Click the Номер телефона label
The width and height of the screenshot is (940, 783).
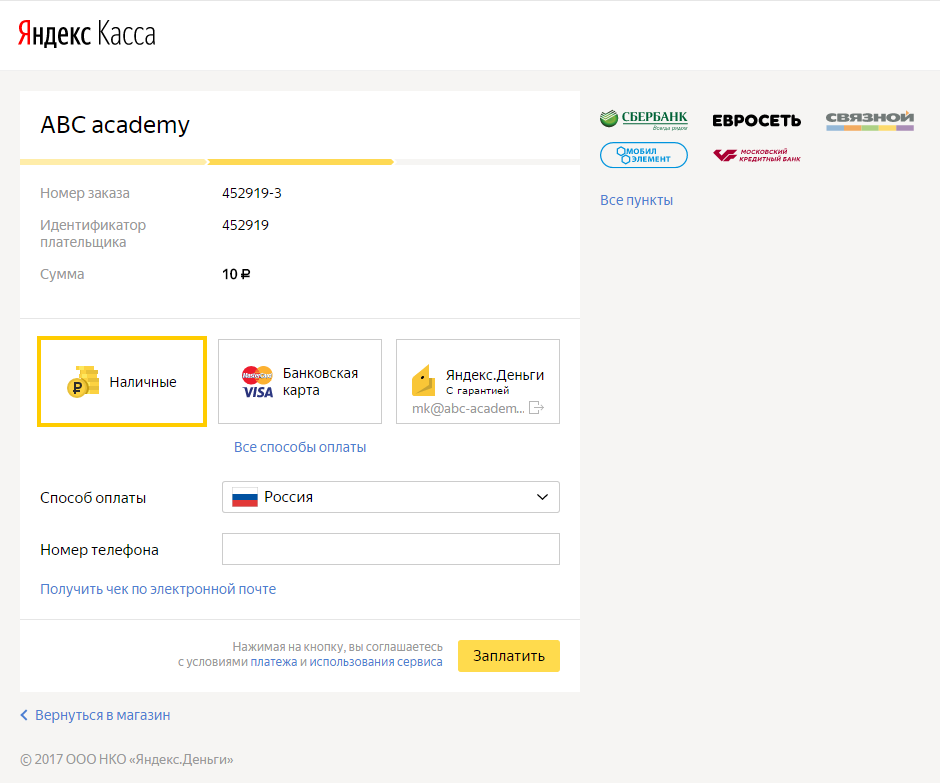pos(100,550)
